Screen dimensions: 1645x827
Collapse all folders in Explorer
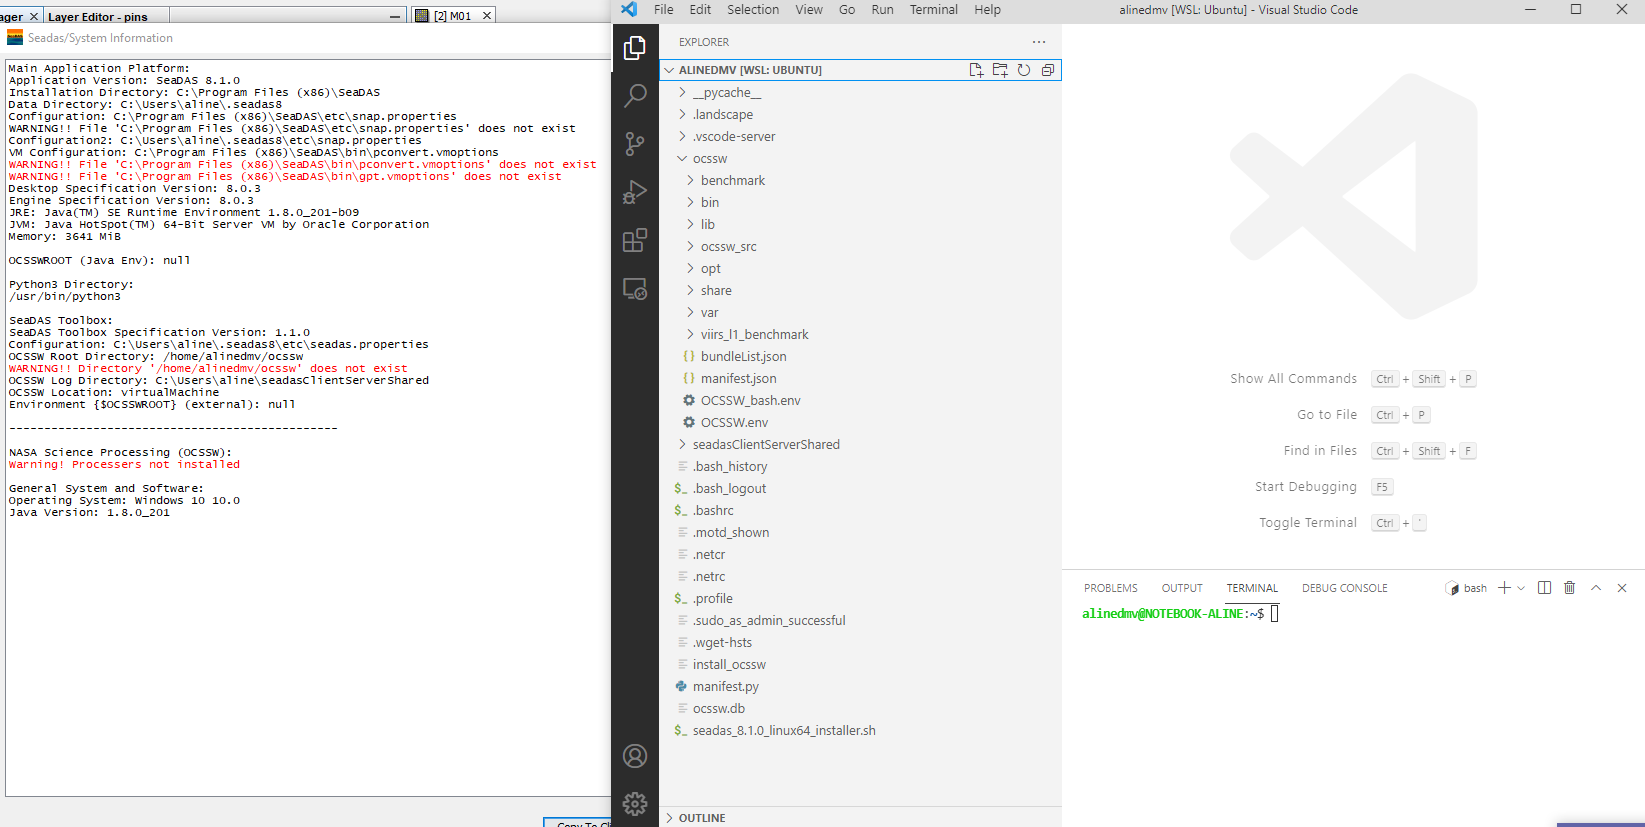tap(1048, 70)
